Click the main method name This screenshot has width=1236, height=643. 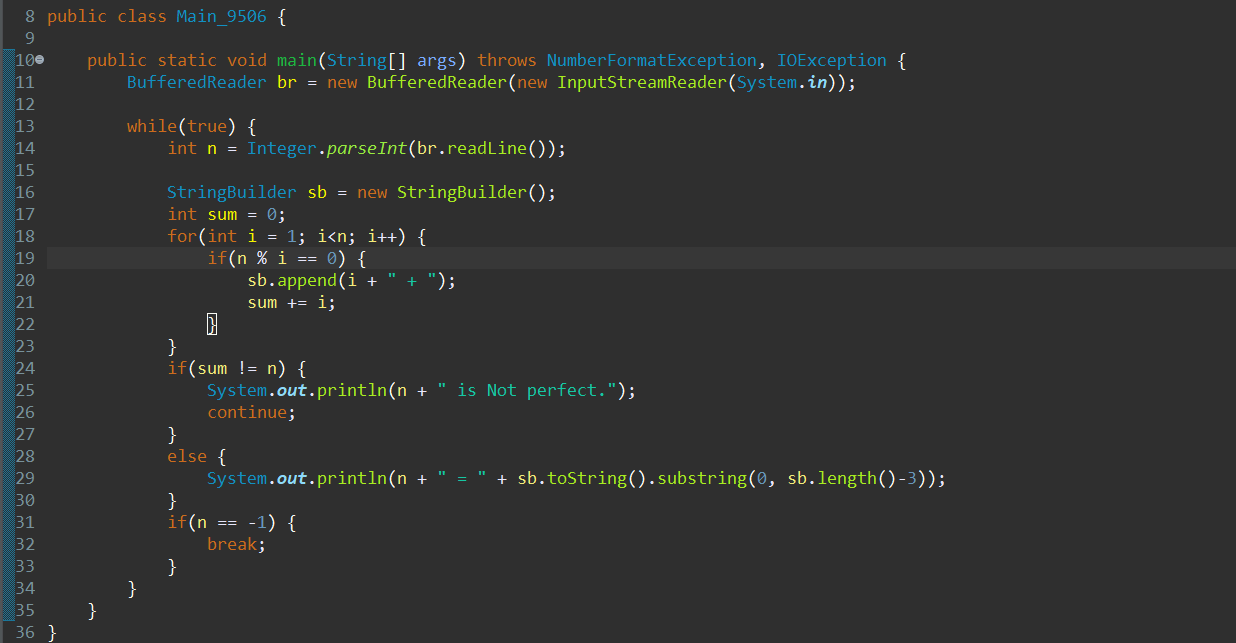click(x=297, y=60)
